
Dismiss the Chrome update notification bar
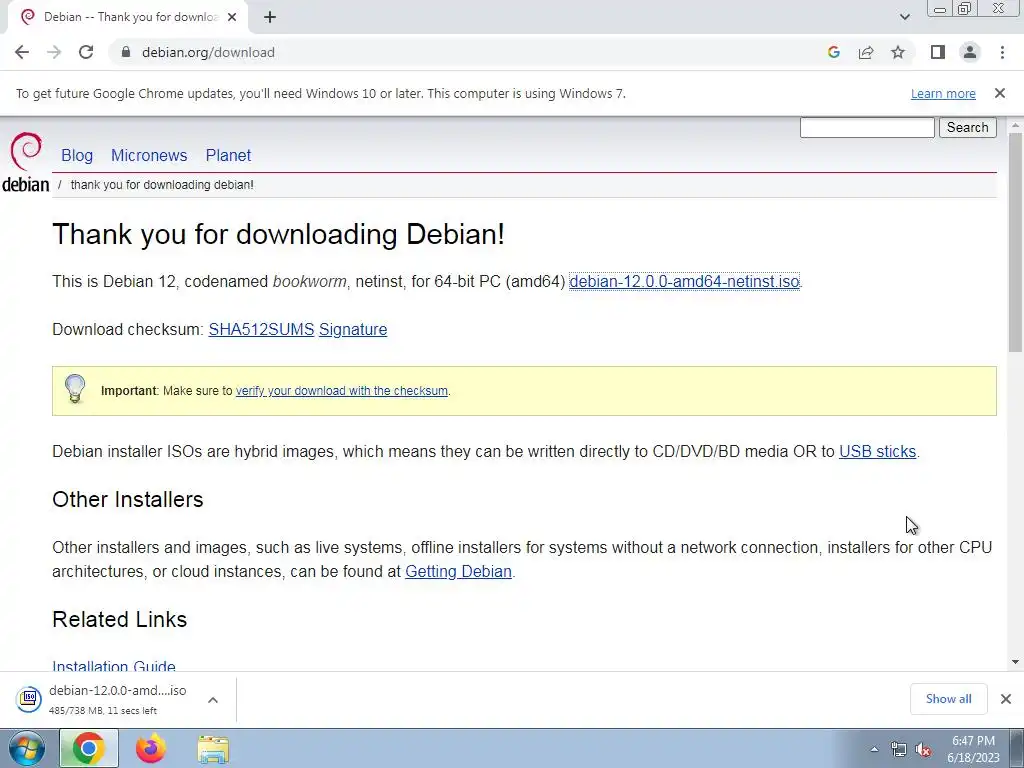click(x=1000, y=93)
